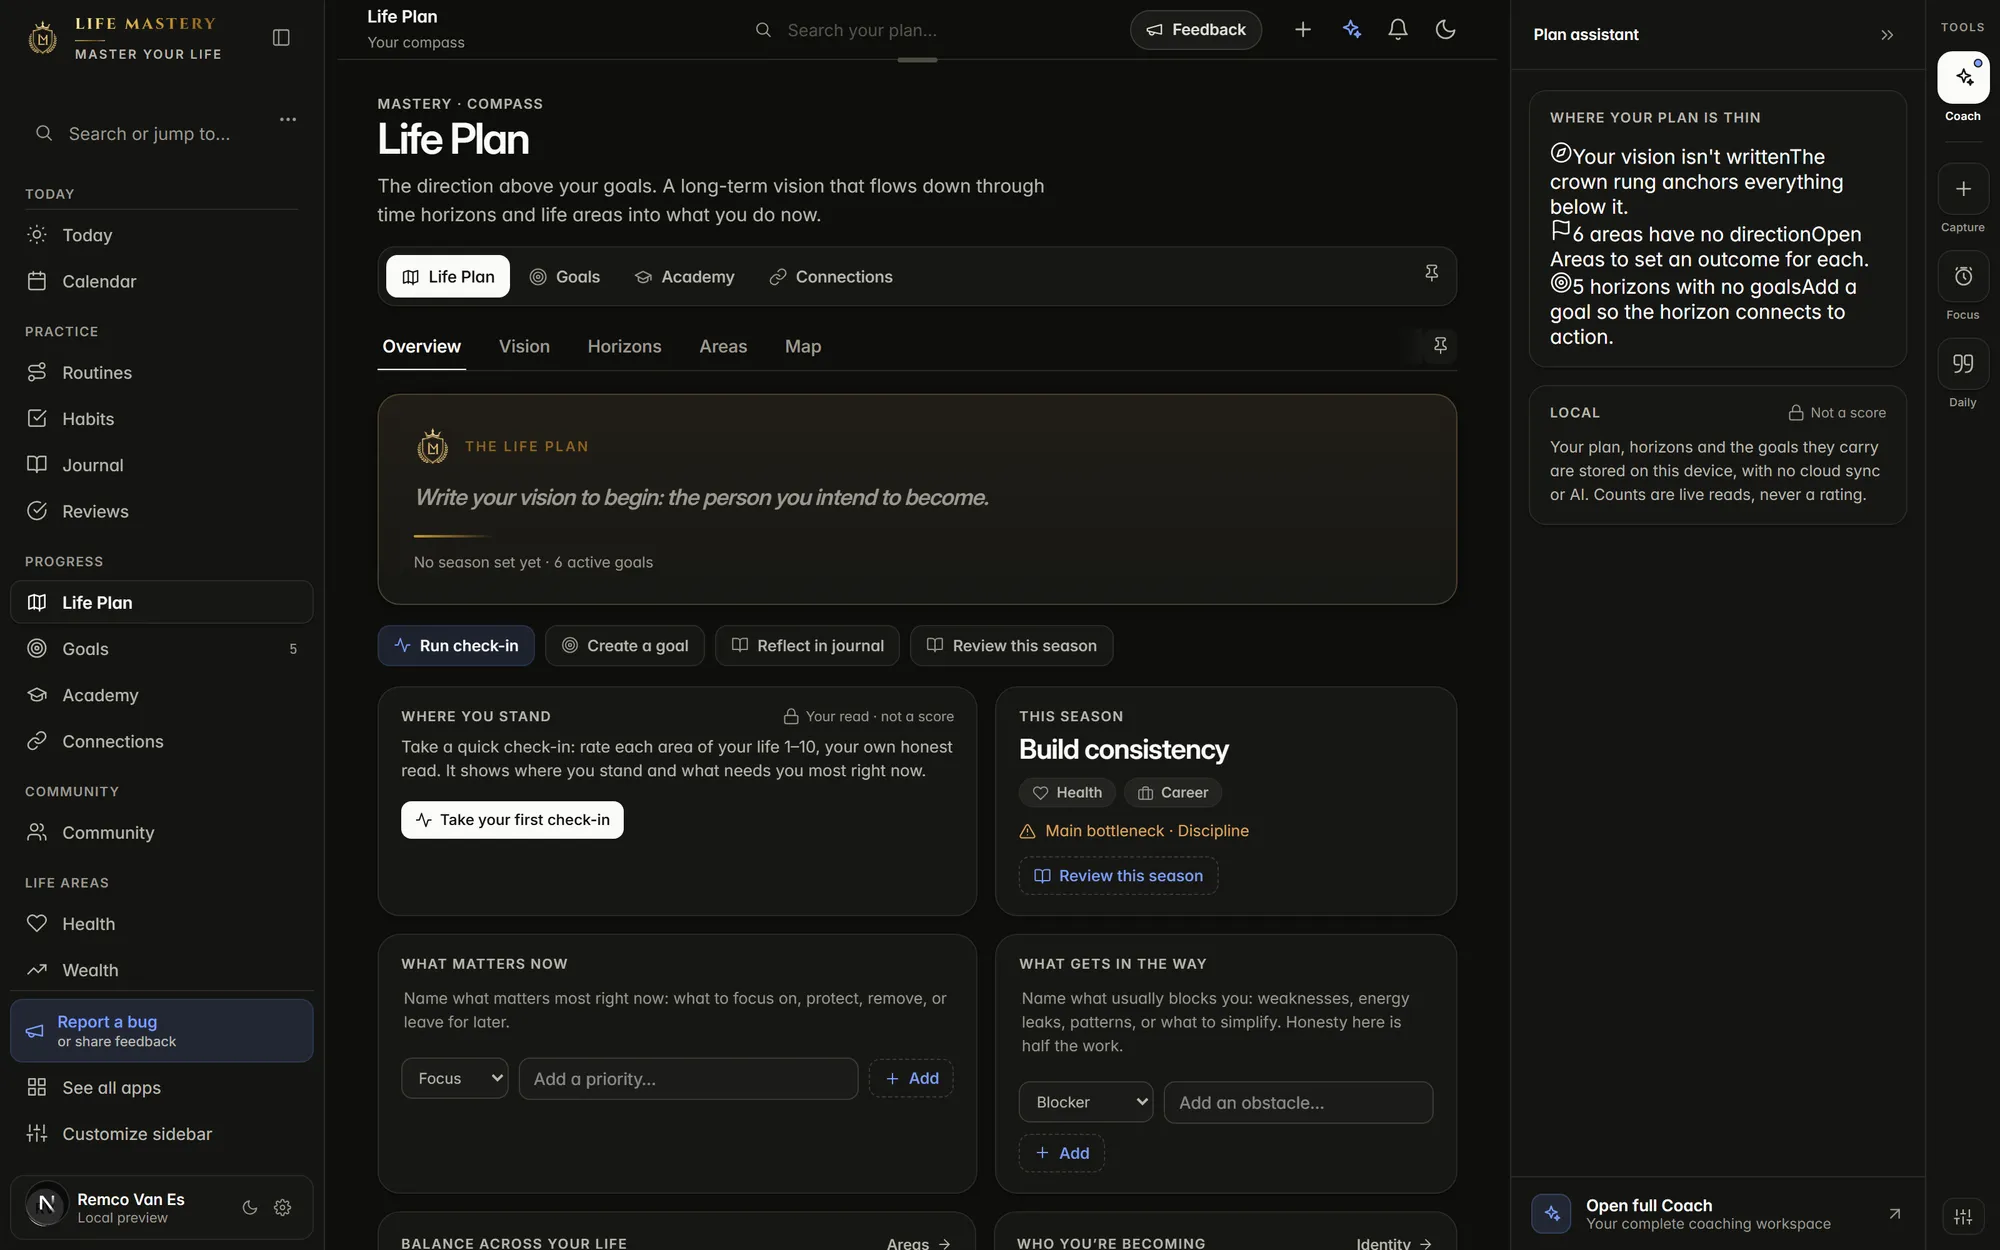The image size is (2000, 1250).
Task: Click Report a bug banner
Action: coord(161,1031)
